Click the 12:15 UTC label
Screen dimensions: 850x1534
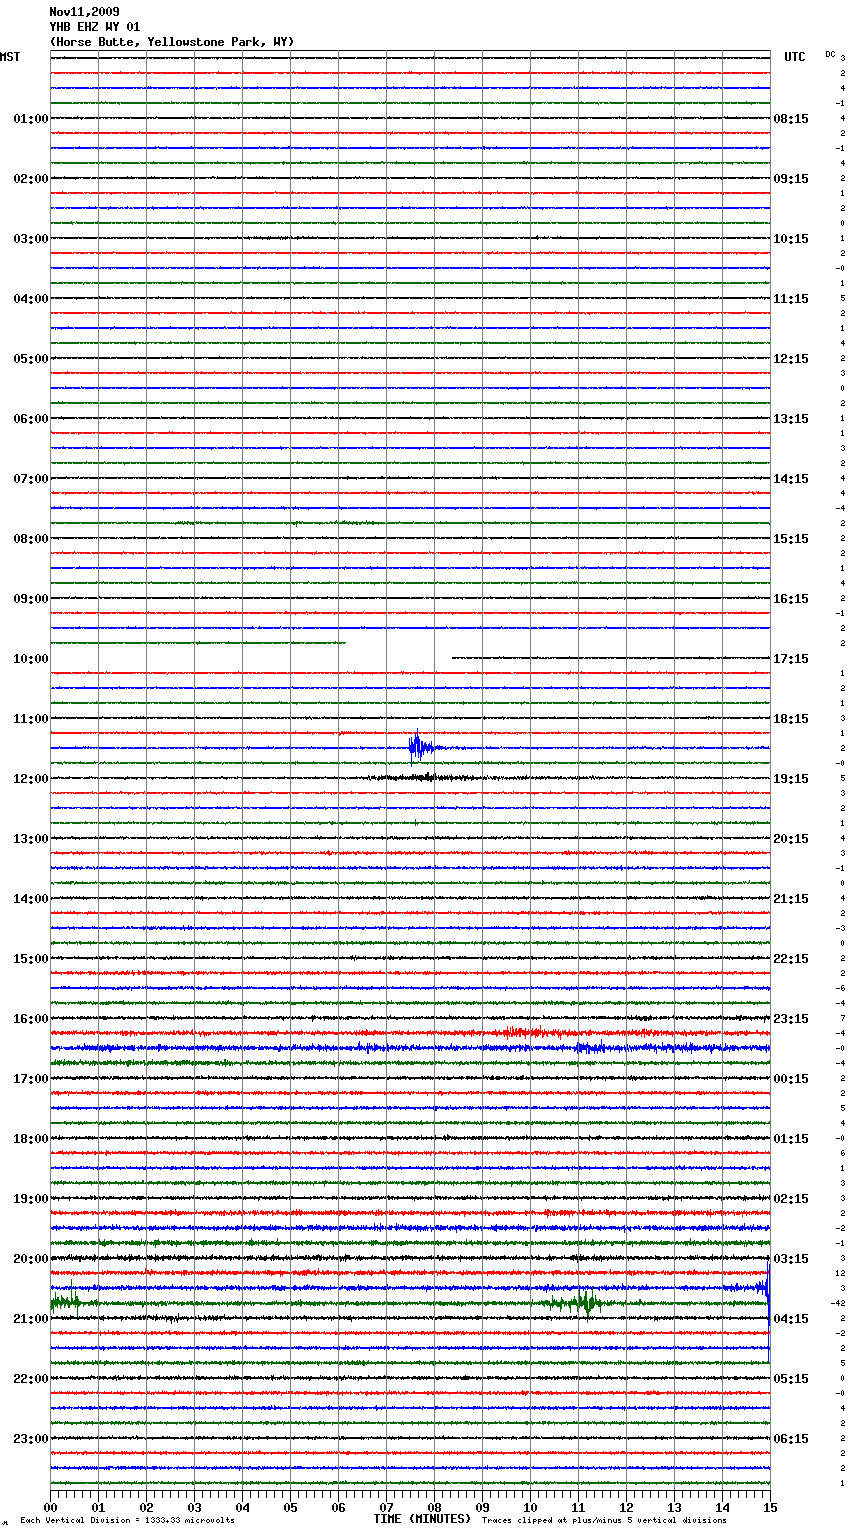point(791,359)
